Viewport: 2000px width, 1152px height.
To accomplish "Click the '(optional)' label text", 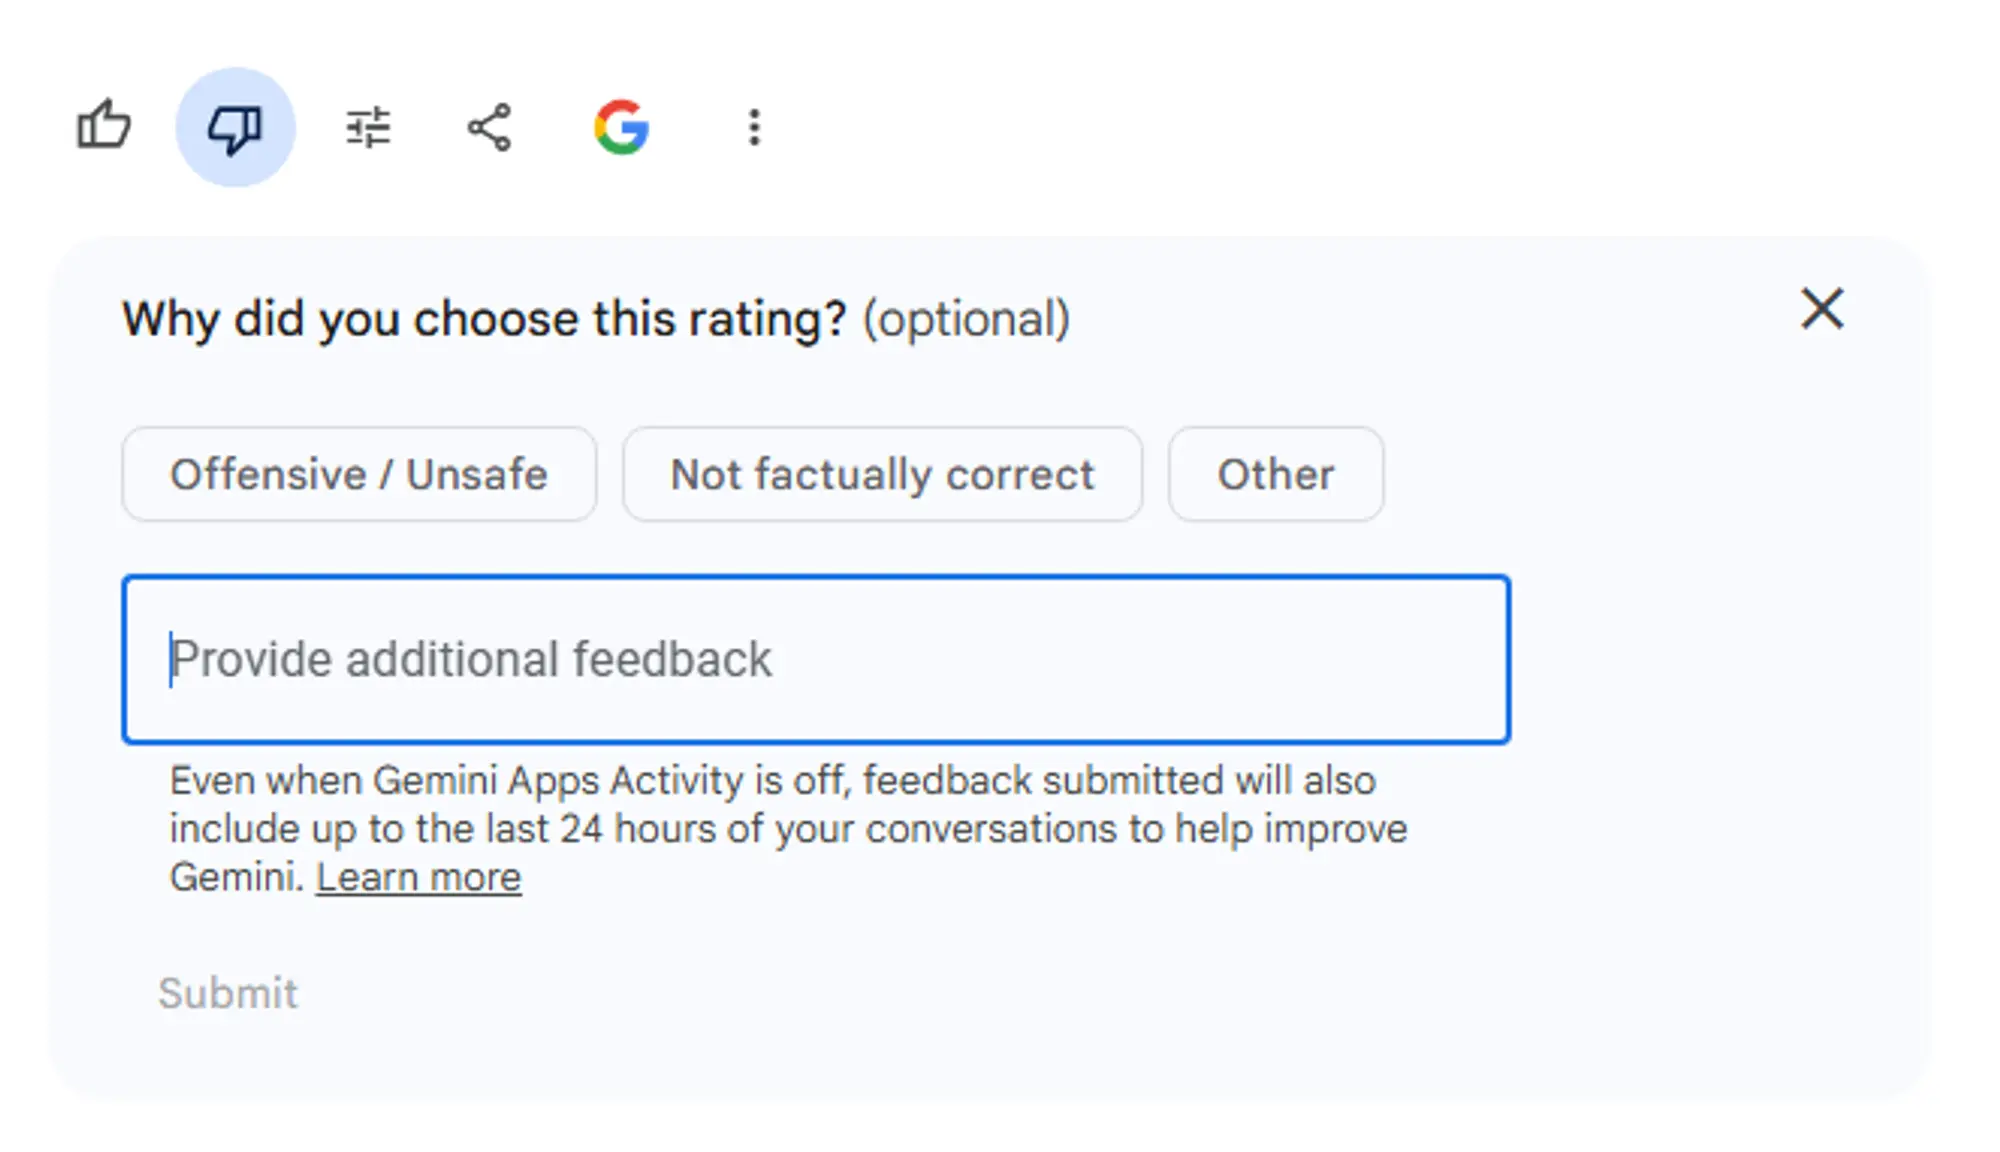I will click(966, 319).
